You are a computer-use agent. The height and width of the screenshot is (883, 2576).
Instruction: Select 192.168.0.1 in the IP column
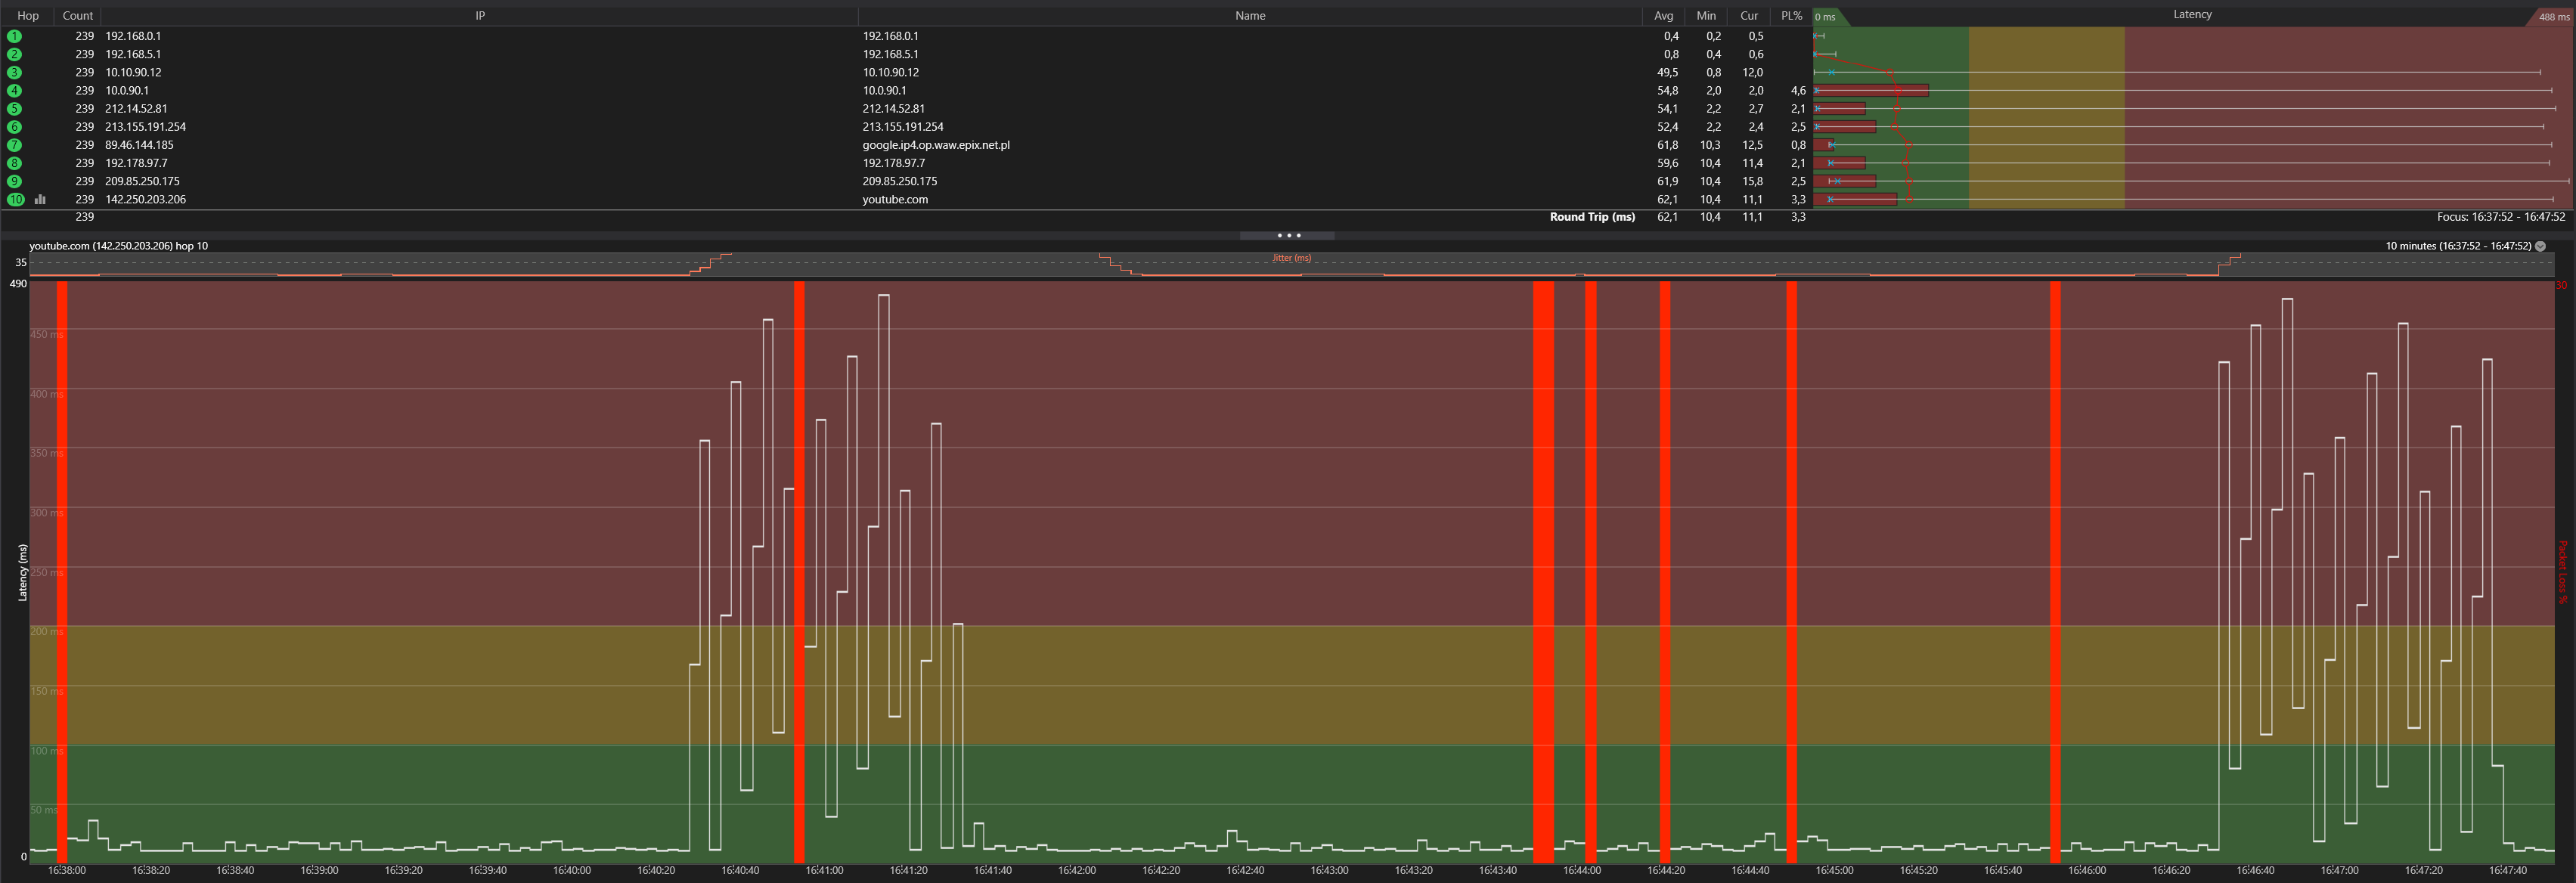133,36
